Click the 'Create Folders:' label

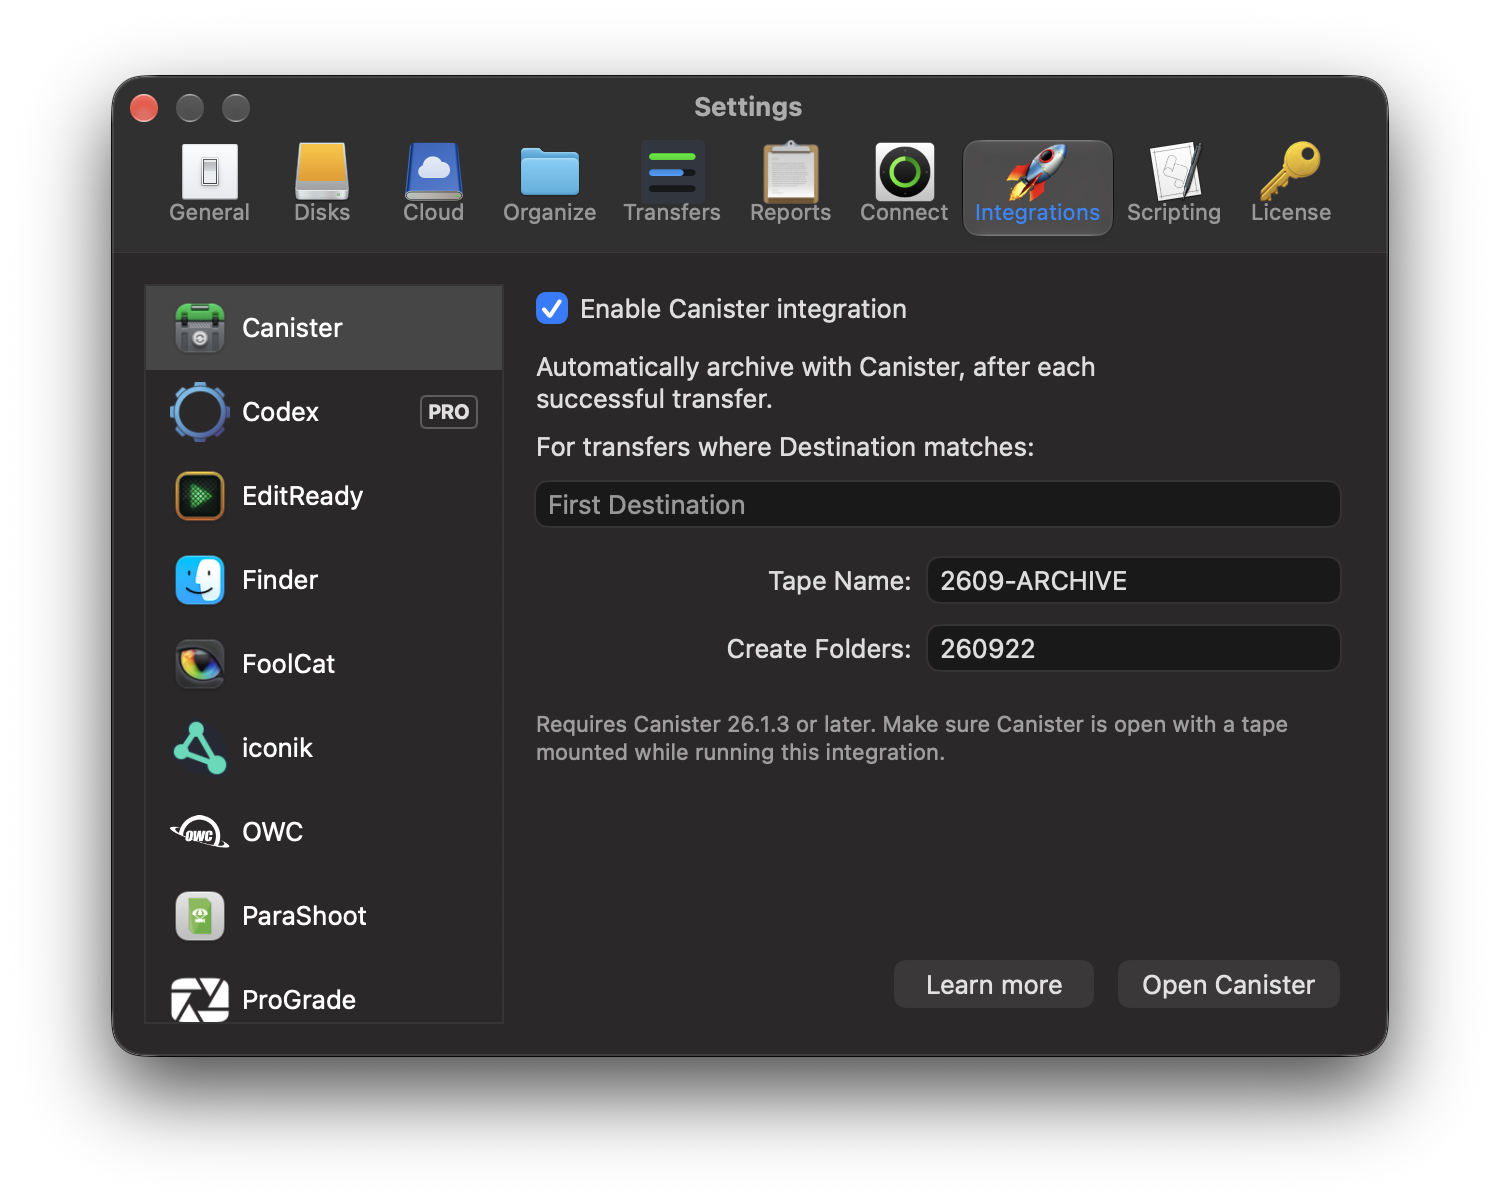point(819,649)
